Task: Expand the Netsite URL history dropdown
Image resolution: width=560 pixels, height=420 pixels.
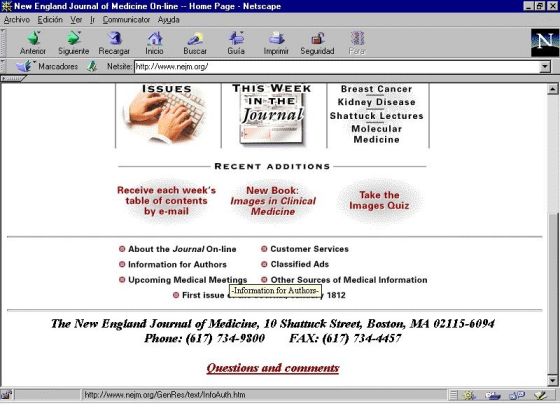Action: [x=545, y=66]
